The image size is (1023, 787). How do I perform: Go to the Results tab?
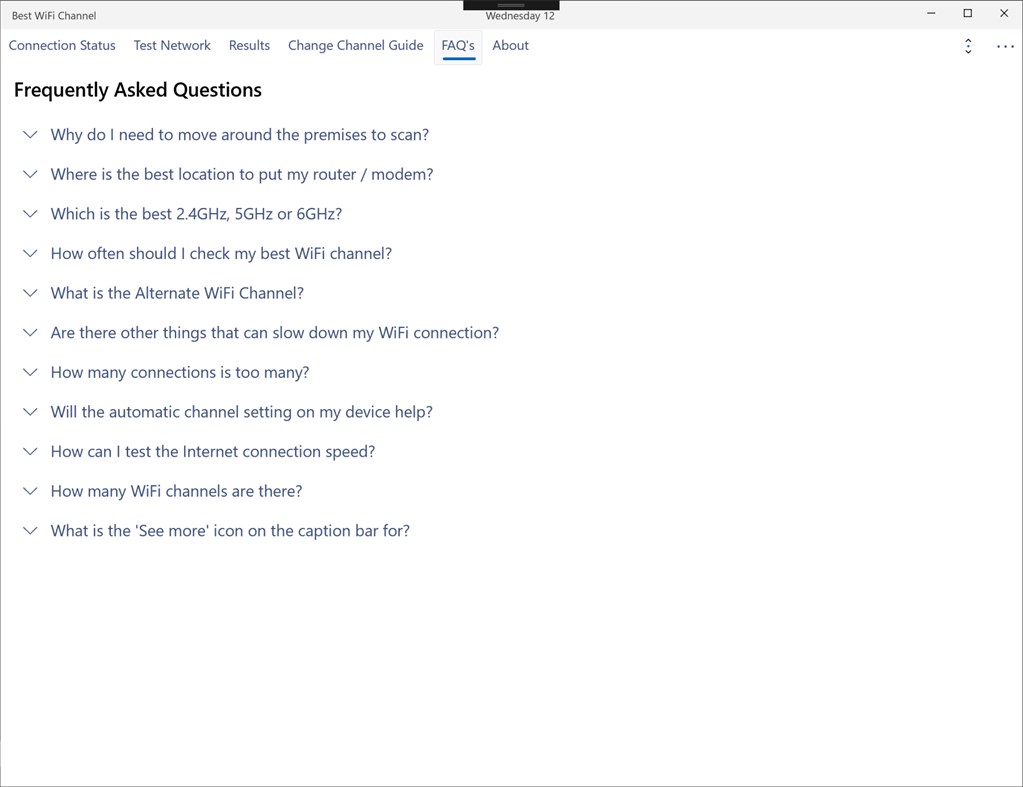coord(249,46)
